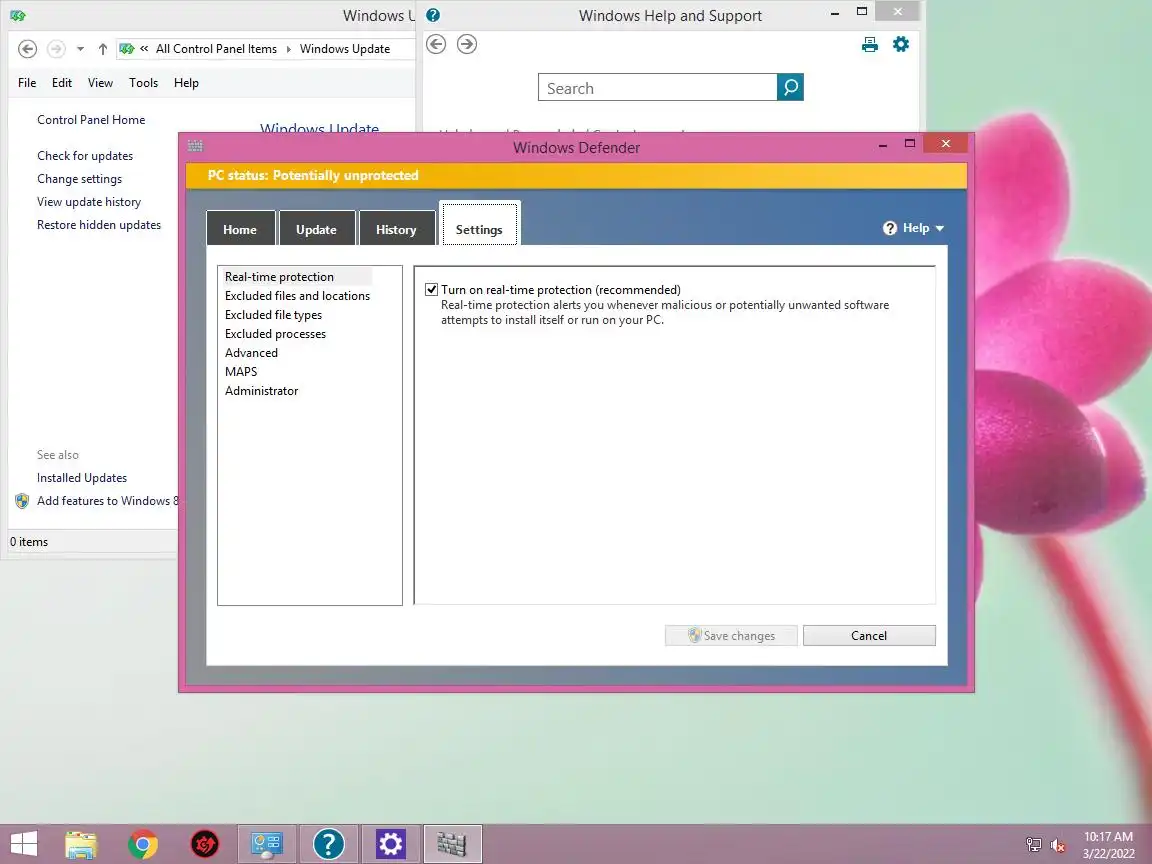Click Windows Update address bar icon

pyautogui.click(x=126, y=49)
